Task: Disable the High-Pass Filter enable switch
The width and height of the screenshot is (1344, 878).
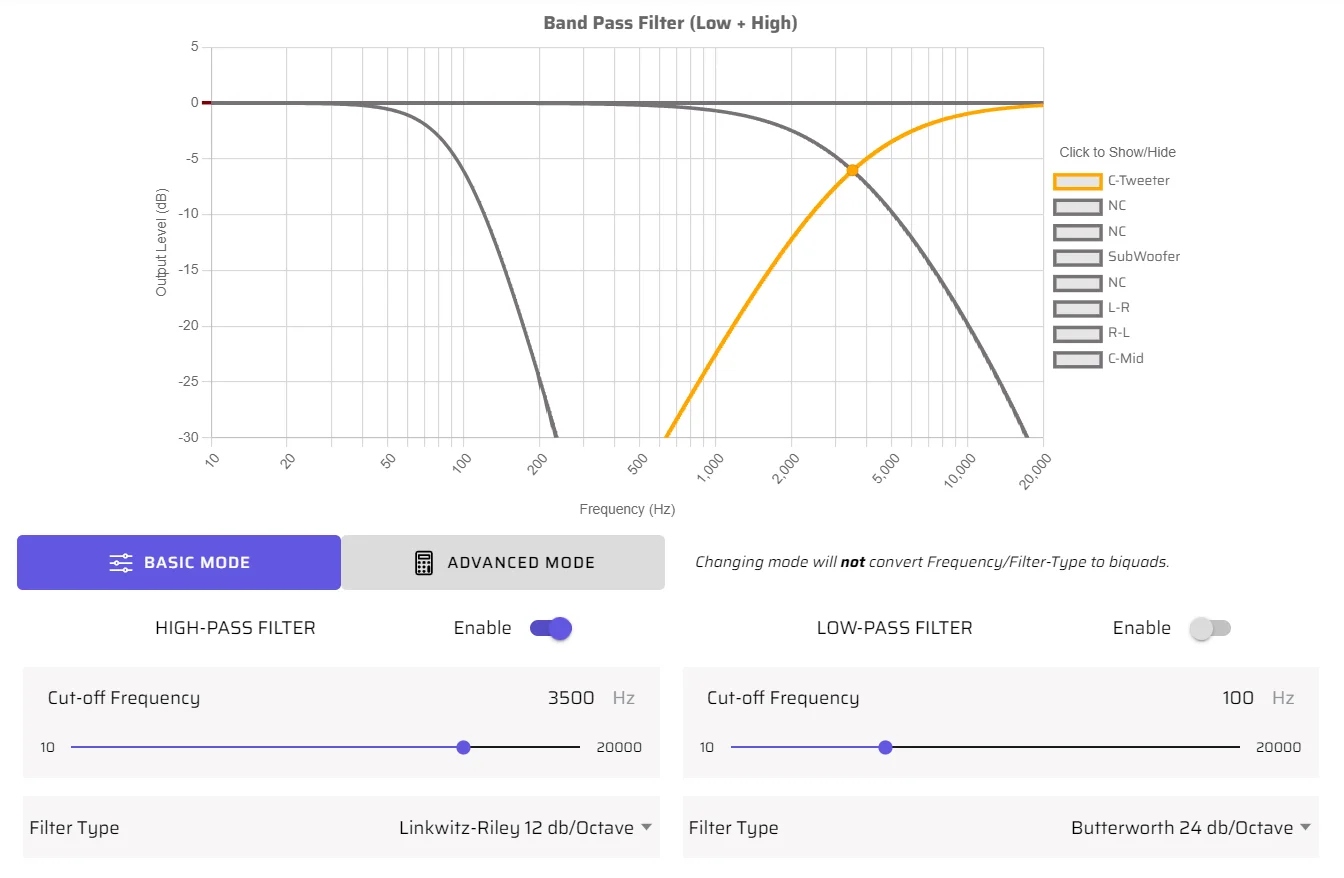Action: click(x=551, y=628)
